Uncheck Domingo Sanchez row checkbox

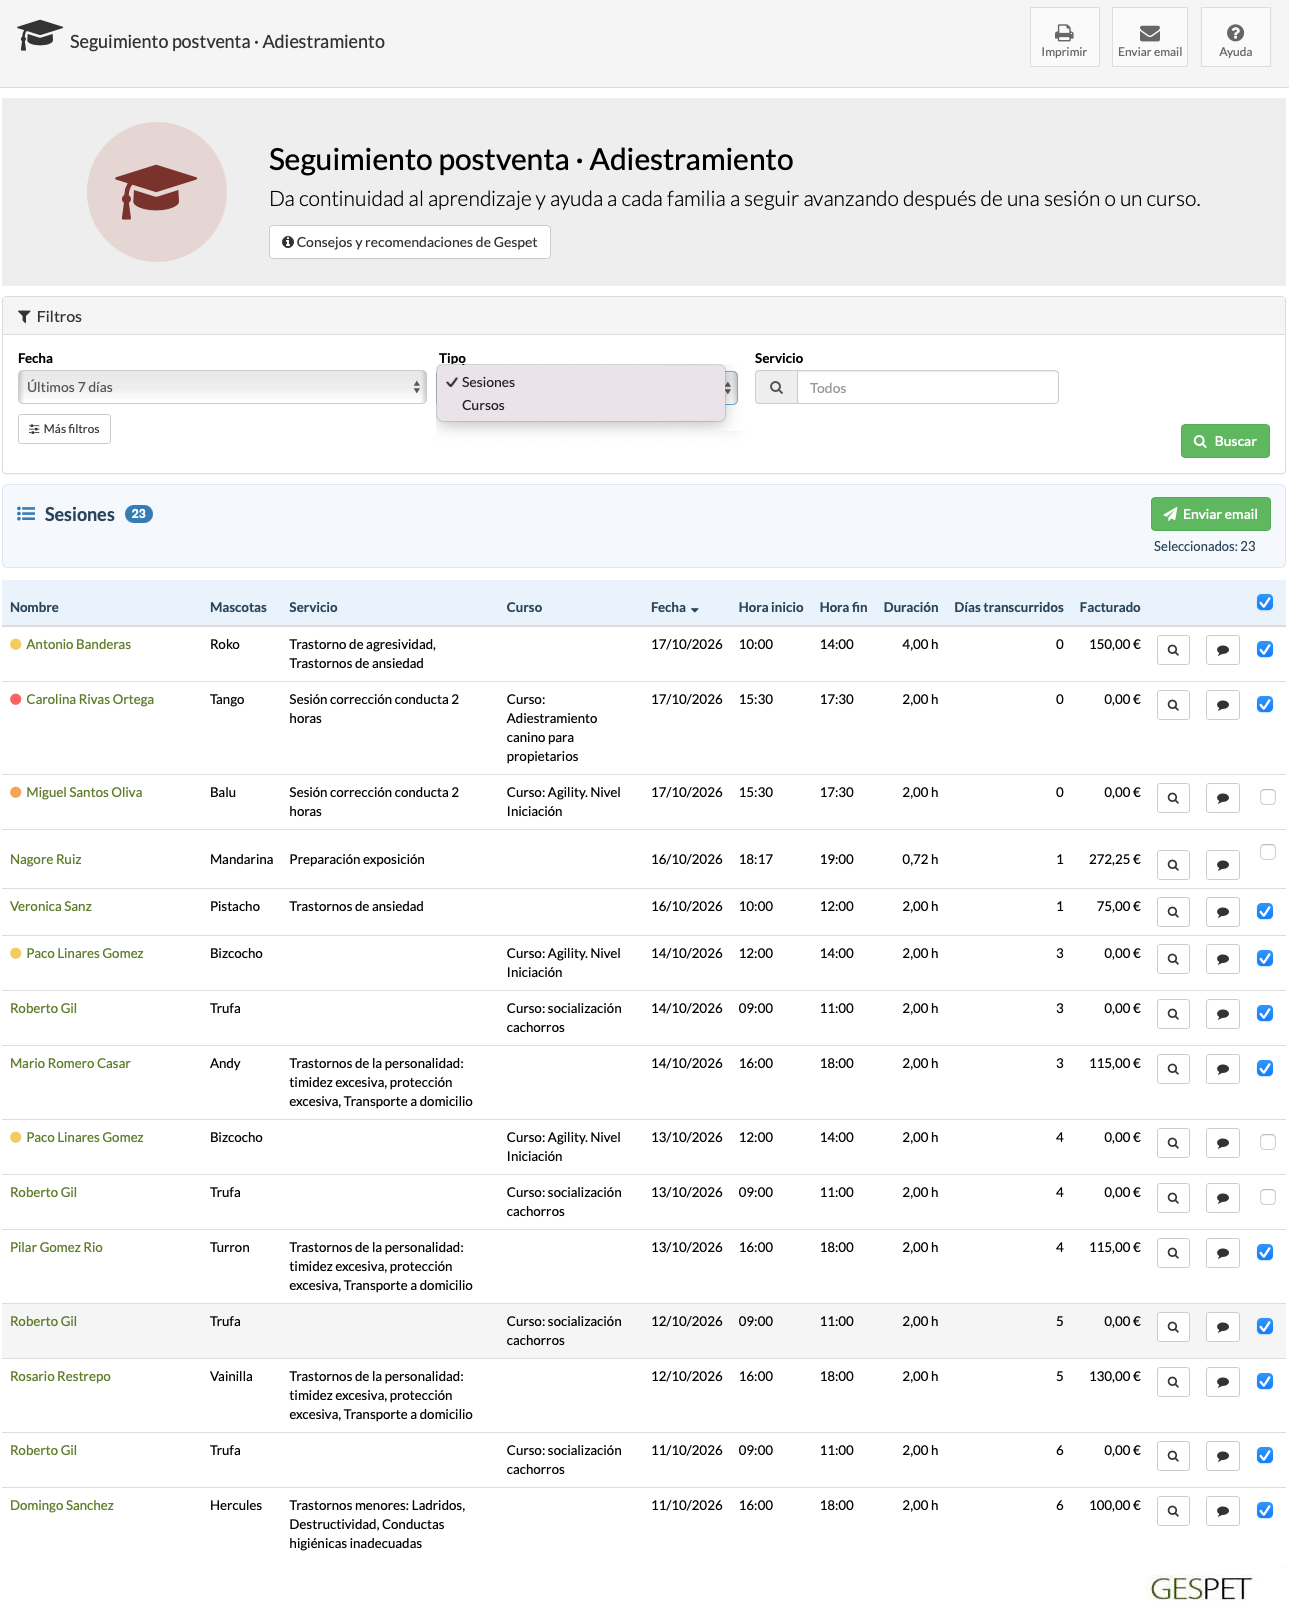[x=1265, y=1510]
